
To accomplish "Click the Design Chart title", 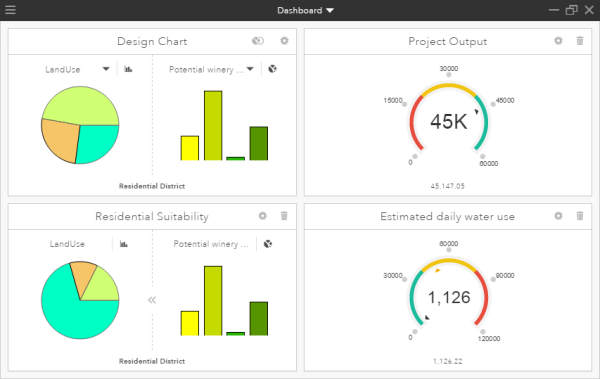I will [x=152, y=41].
